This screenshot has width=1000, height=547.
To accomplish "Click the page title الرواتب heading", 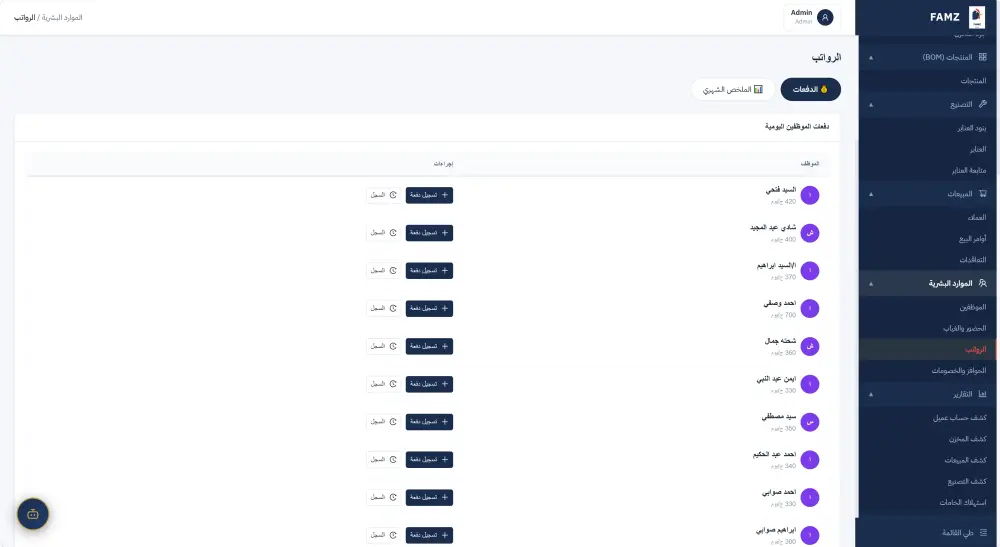I will coord(827,57).
